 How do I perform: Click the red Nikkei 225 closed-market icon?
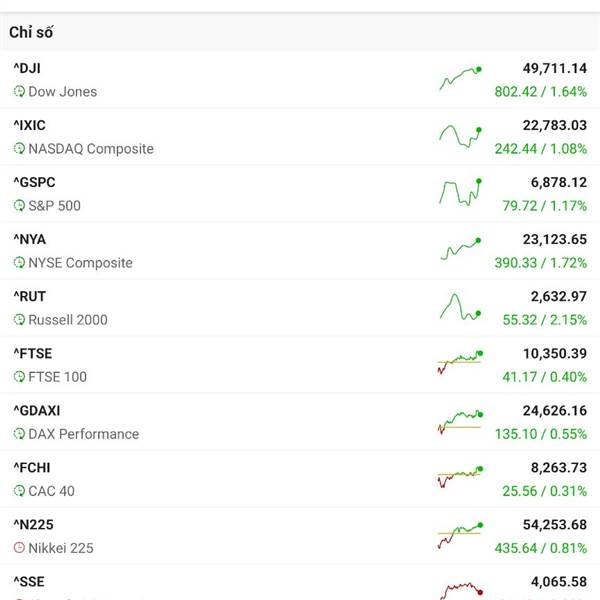(x=19, y=548)
